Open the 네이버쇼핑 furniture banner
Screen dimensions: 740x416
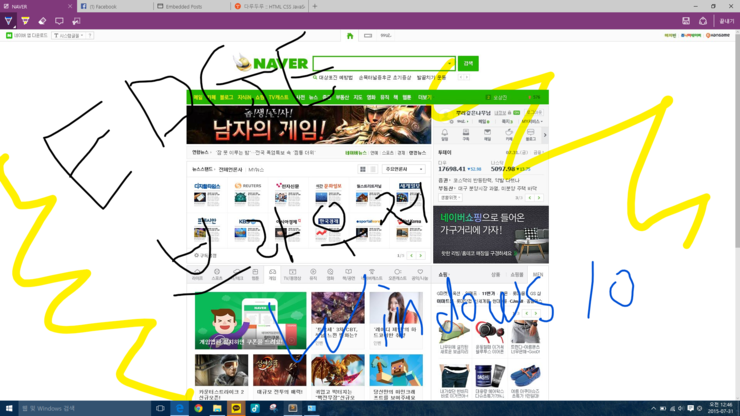(491, 235)
